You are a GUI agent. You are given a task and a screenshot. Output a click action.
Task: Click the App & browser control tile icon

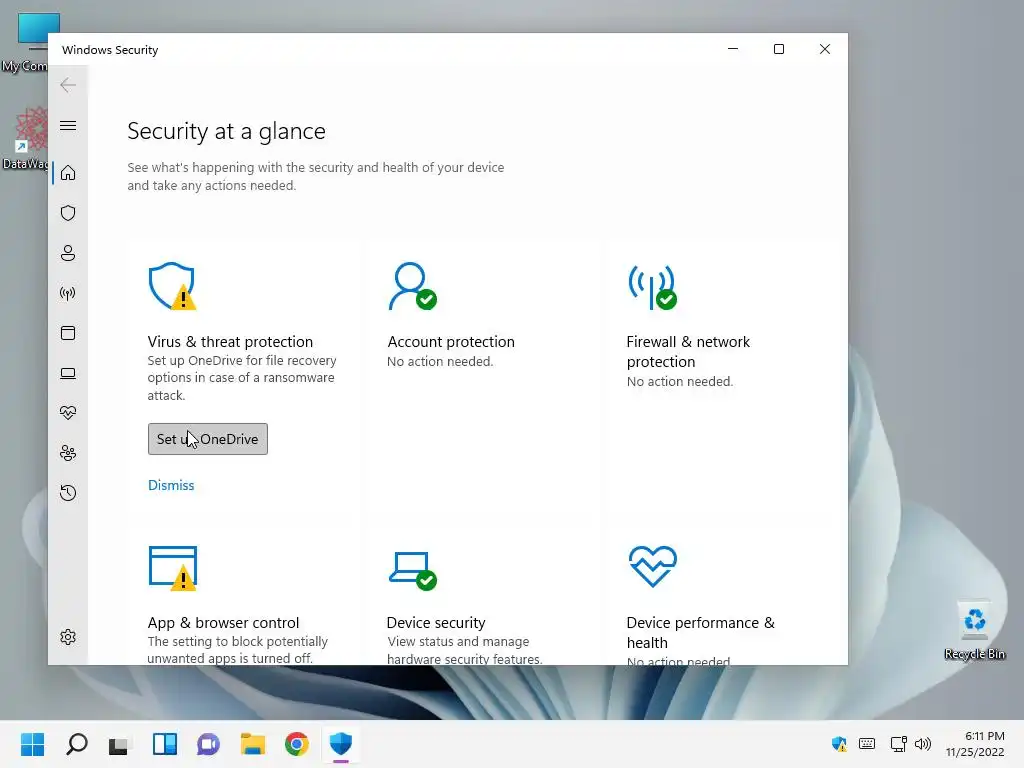pos(173,568)
